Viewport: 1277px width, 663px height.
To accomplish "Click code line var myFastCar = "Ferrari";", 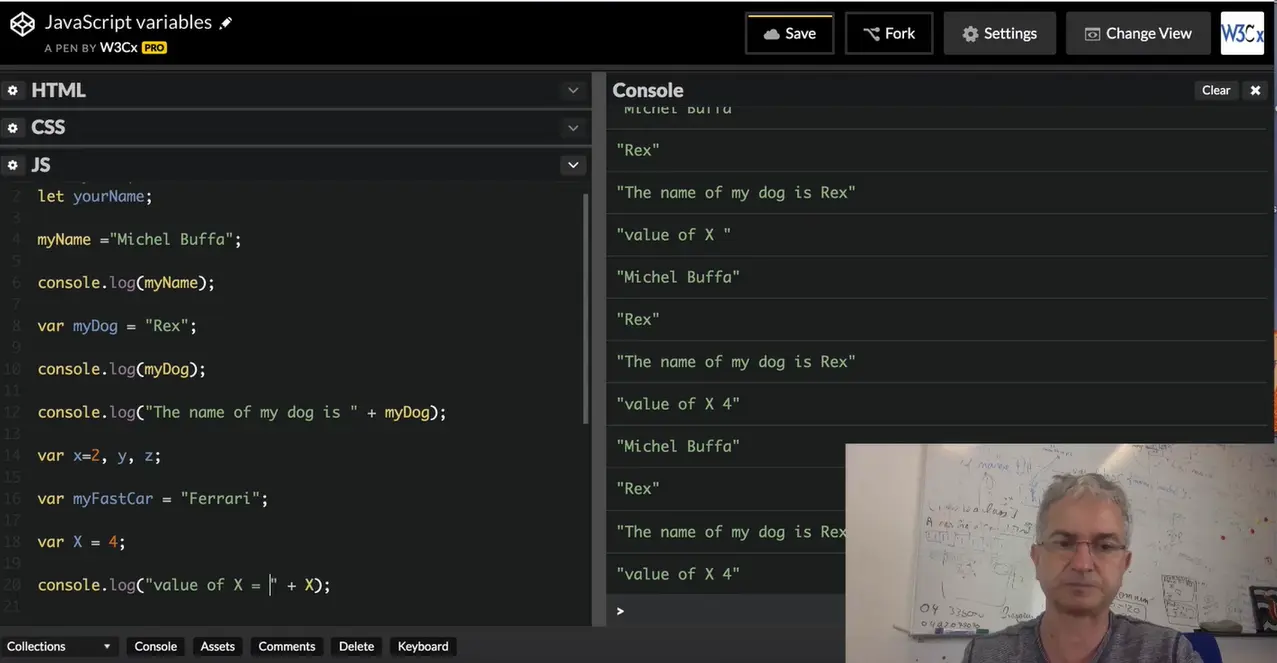I will pos(153,497).
